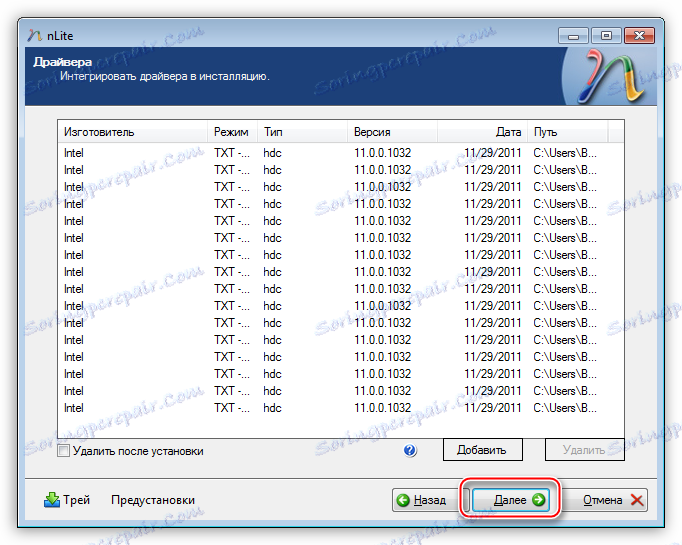Click TXT mode cell in the sixth row
This screenshot has width=682, height=545.
point(232,238)
